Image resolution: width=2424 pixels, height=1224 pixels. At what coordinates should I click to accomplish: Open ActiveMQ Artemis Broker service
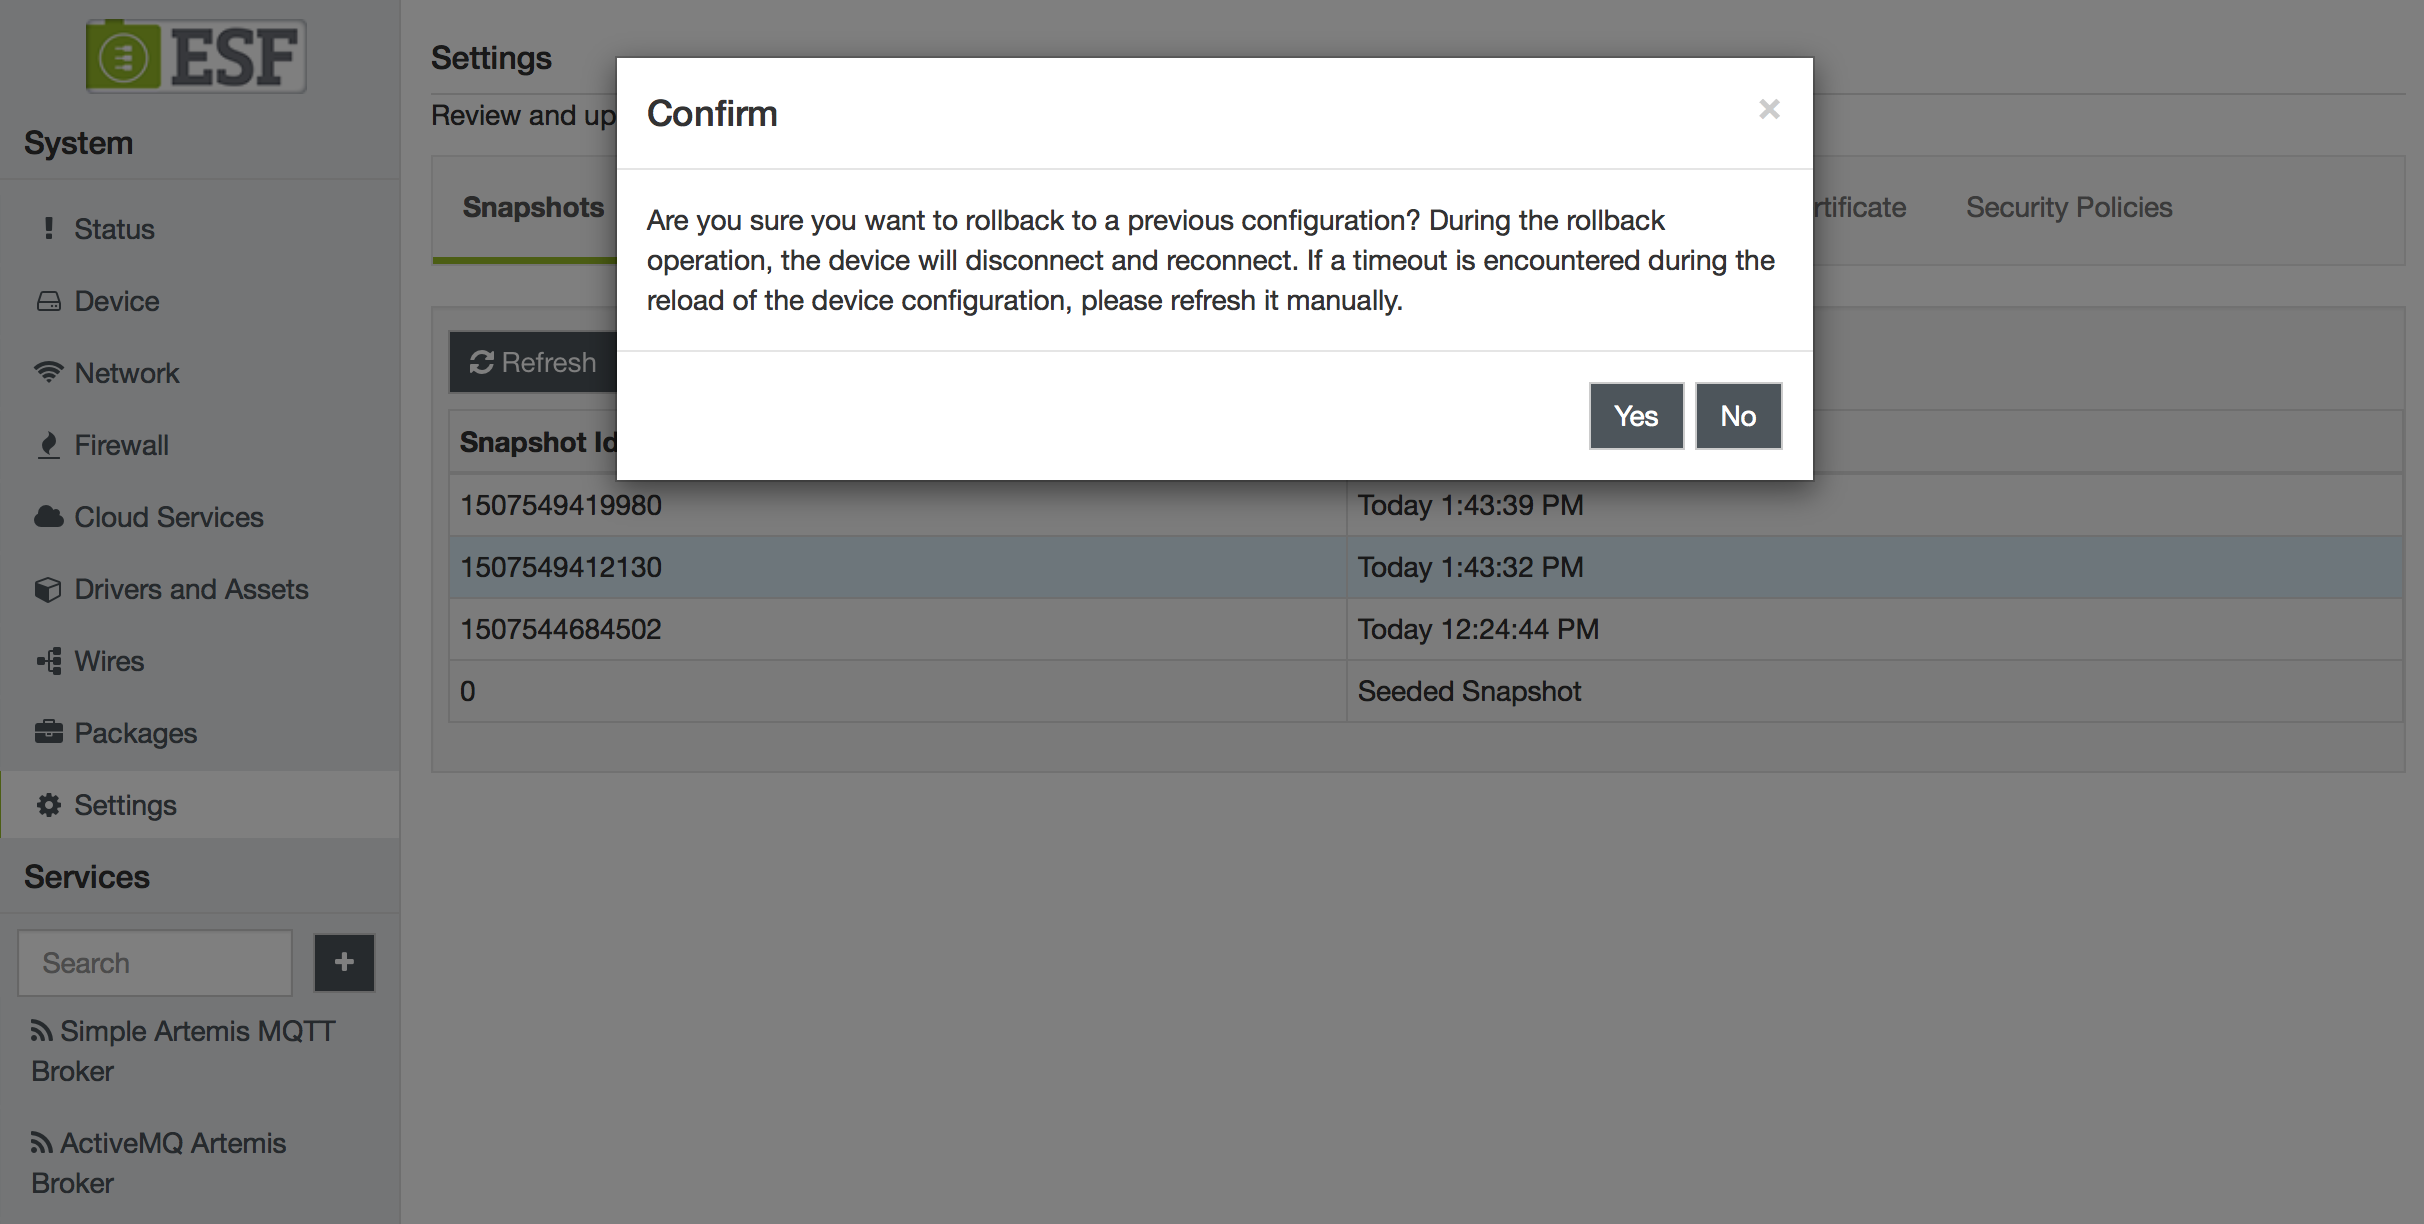click(160, 1163)
